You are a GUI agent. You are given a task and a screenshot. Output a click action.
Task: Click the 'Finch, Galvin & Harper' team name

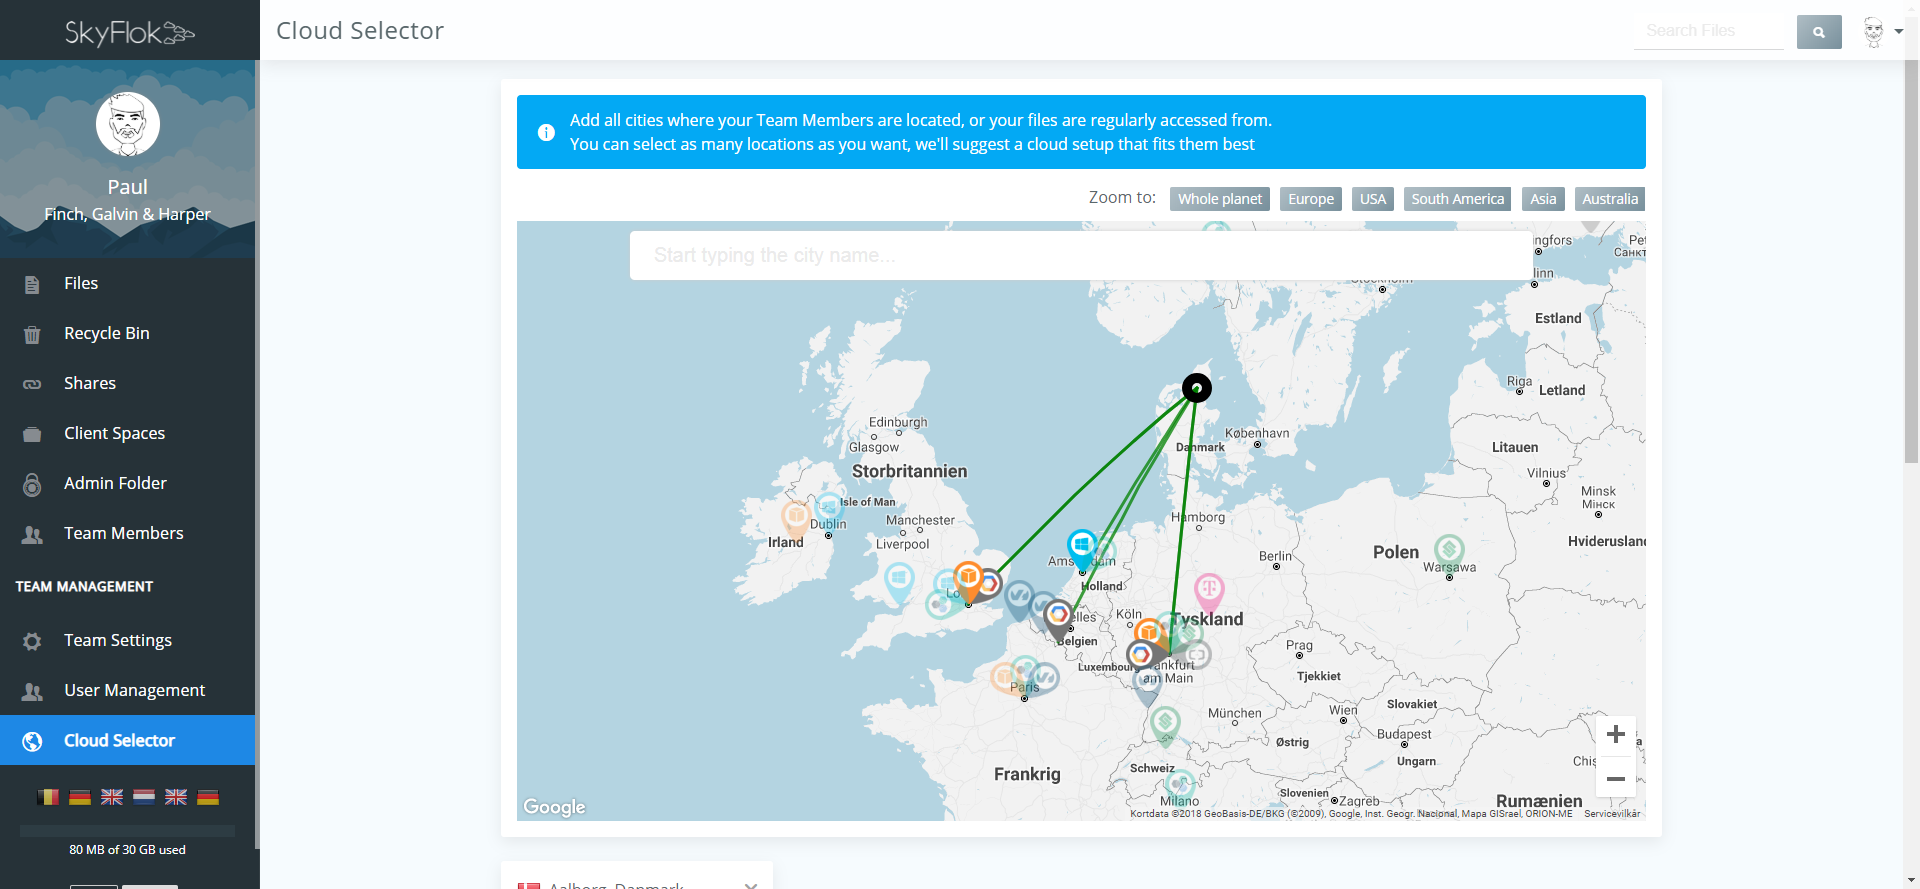(x=127, y=214)
